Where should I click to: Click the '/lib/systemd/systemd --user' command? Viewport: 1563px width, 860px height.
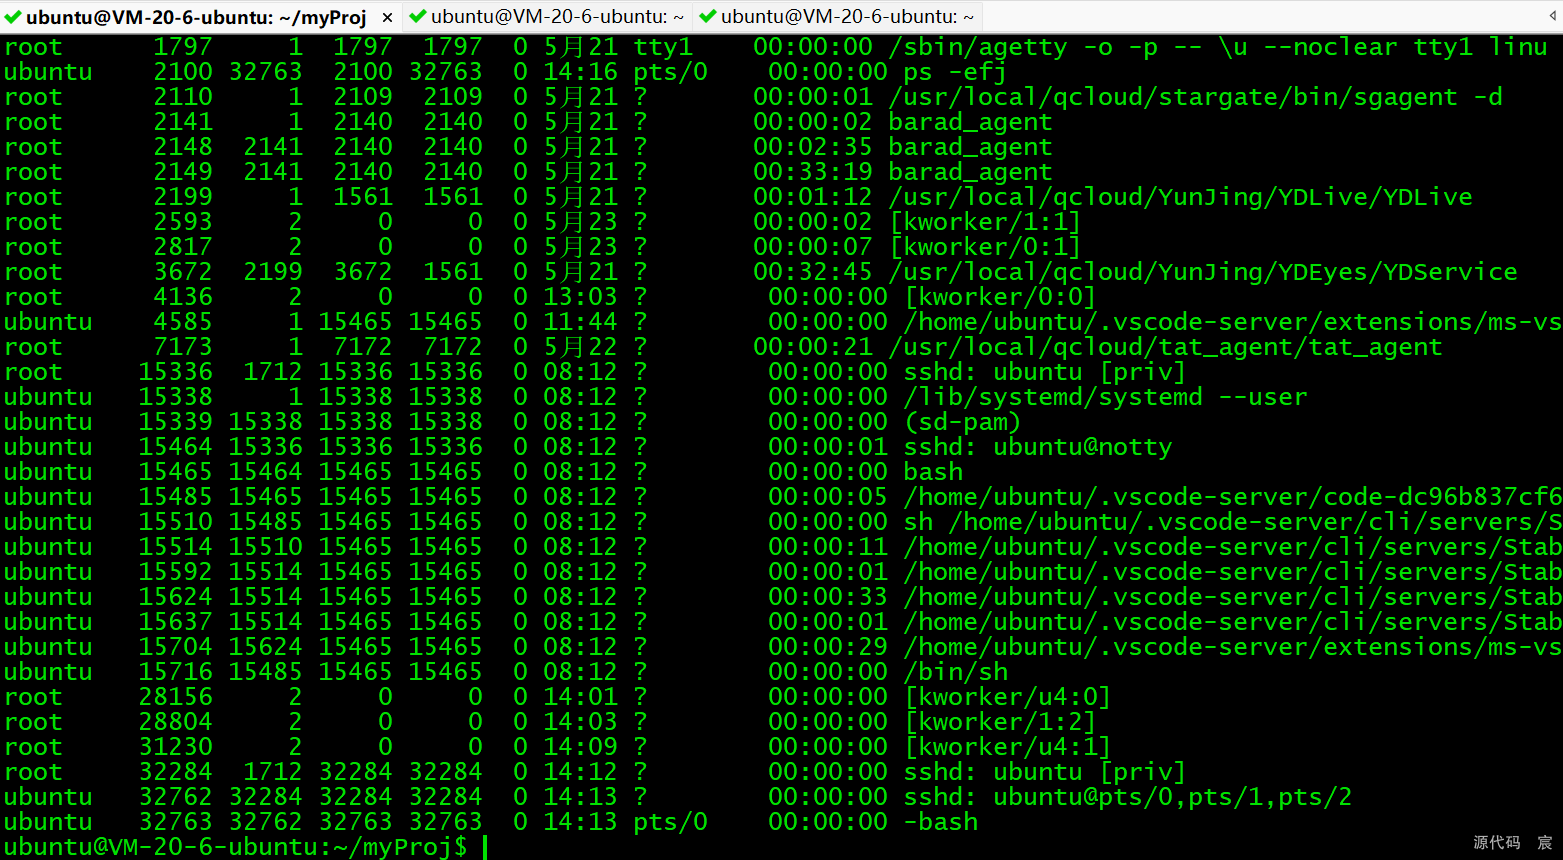(x=1105, y=397)
